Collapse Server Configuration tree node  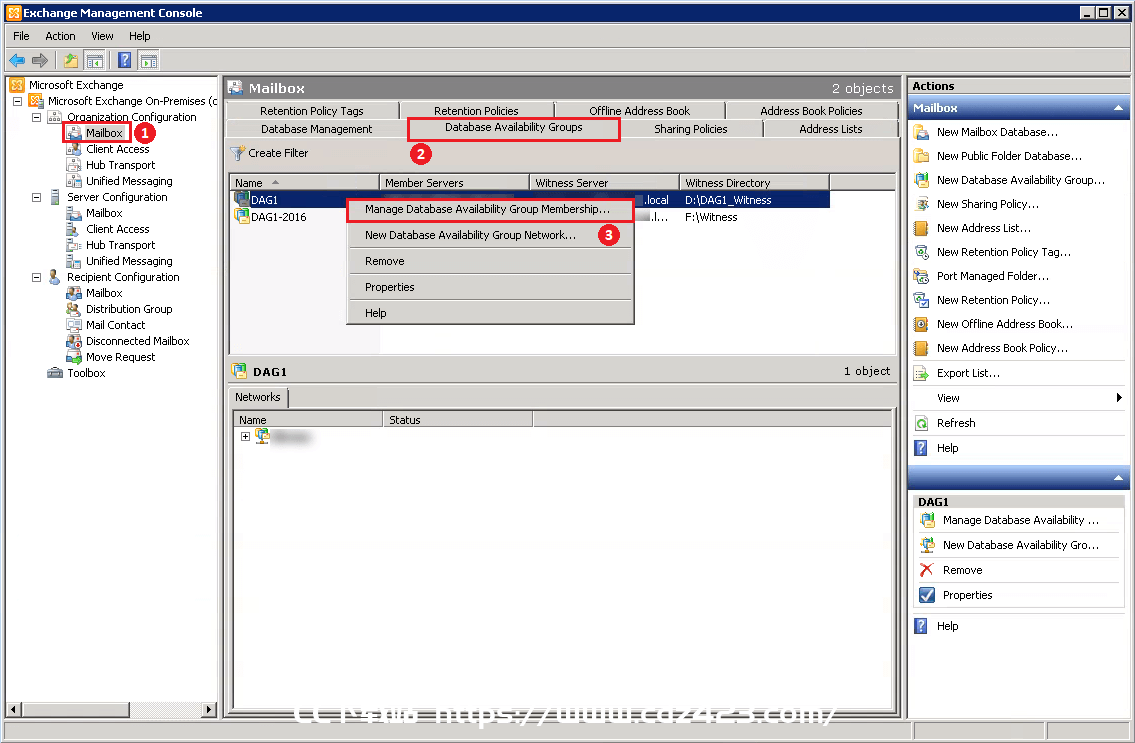coord(36,197)
